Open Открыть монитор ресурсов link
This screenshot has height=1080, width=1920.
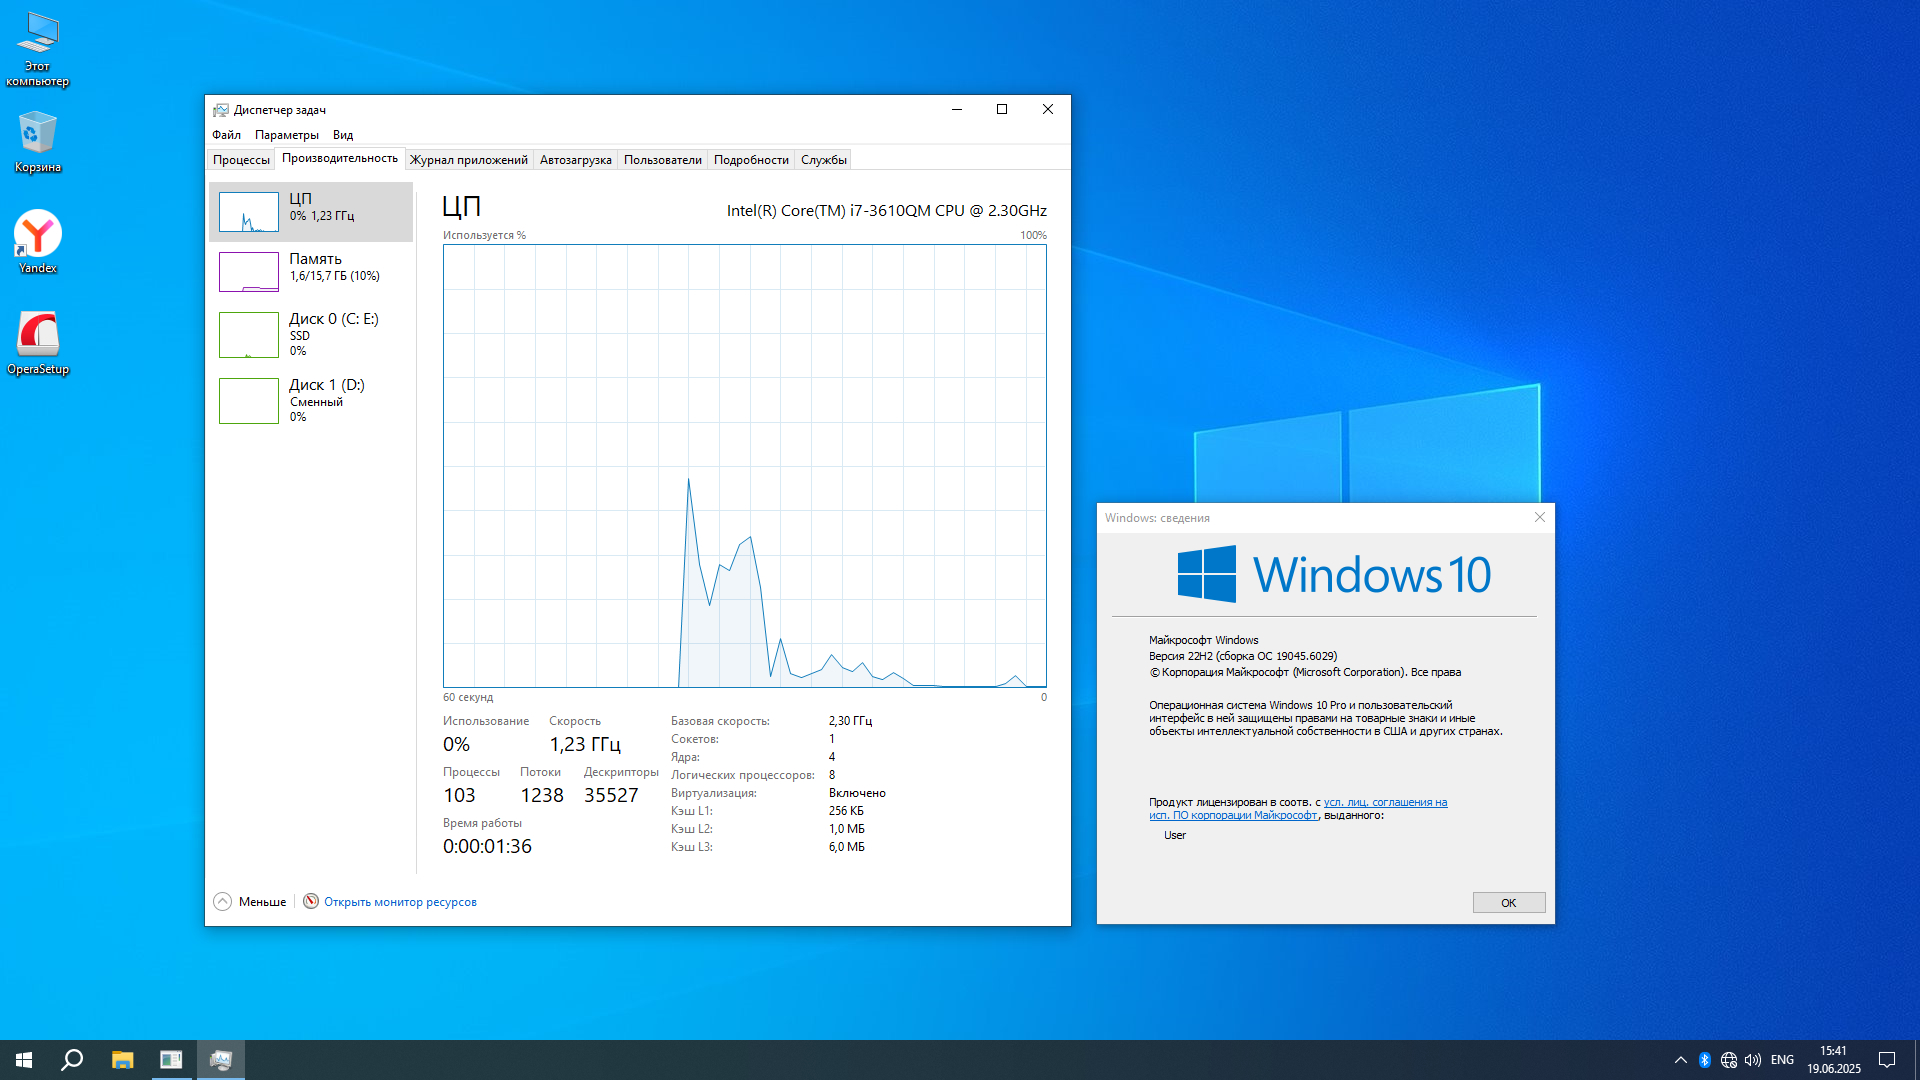point(400,902)
